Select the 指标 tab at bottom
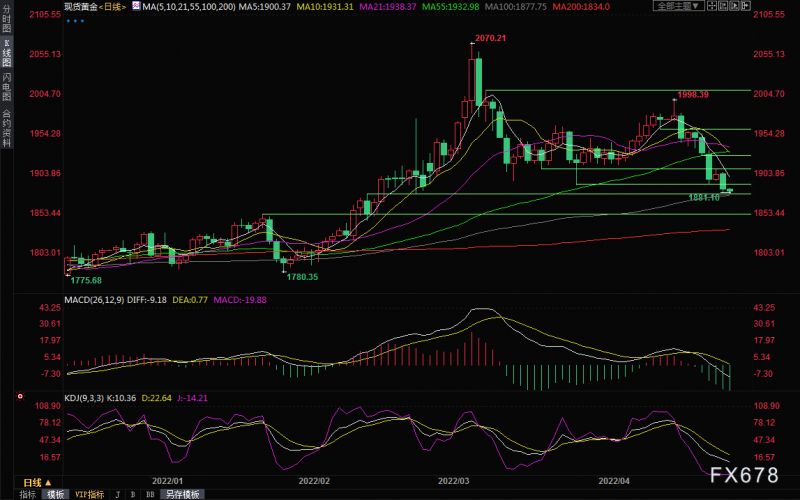 pos(27,494)
